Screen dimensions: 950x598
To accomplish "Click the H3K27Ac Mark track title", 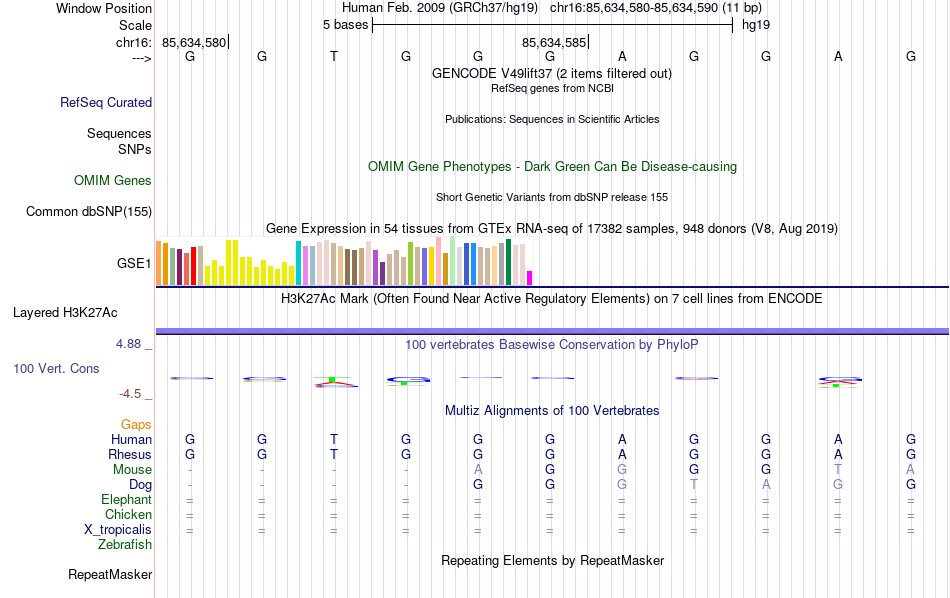I will click(551, 299).
